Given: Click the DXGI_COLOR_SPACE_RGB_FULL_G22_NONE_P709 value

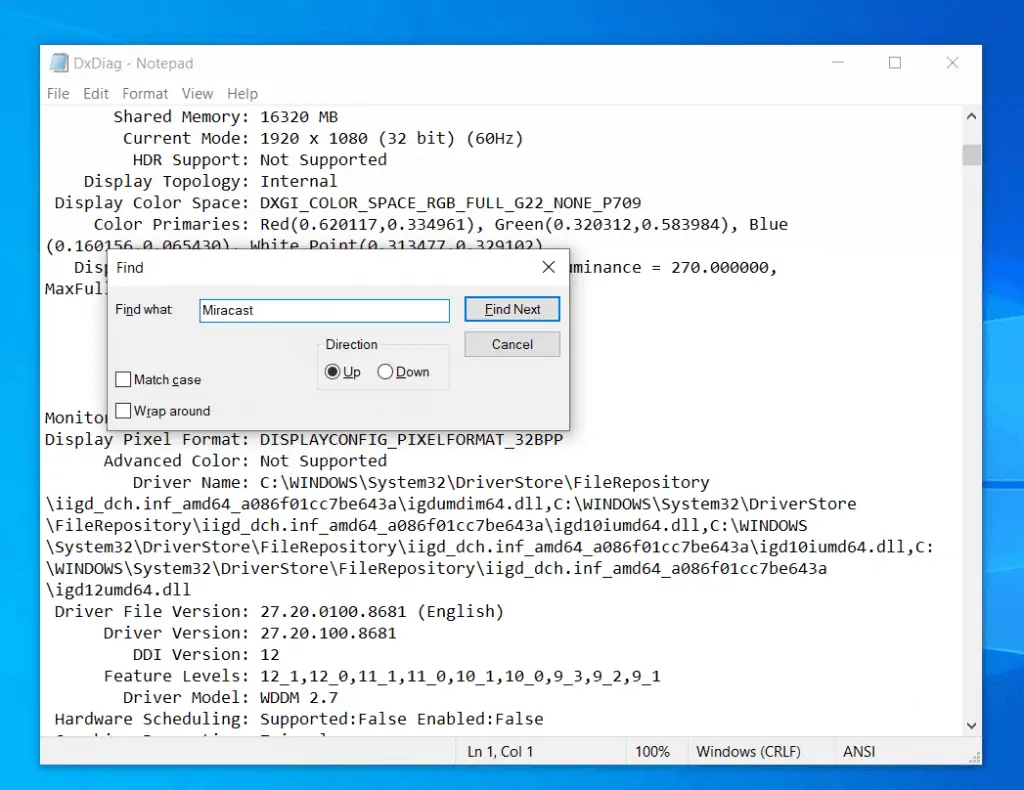Looking at the screenshot, I should point(451,203).
